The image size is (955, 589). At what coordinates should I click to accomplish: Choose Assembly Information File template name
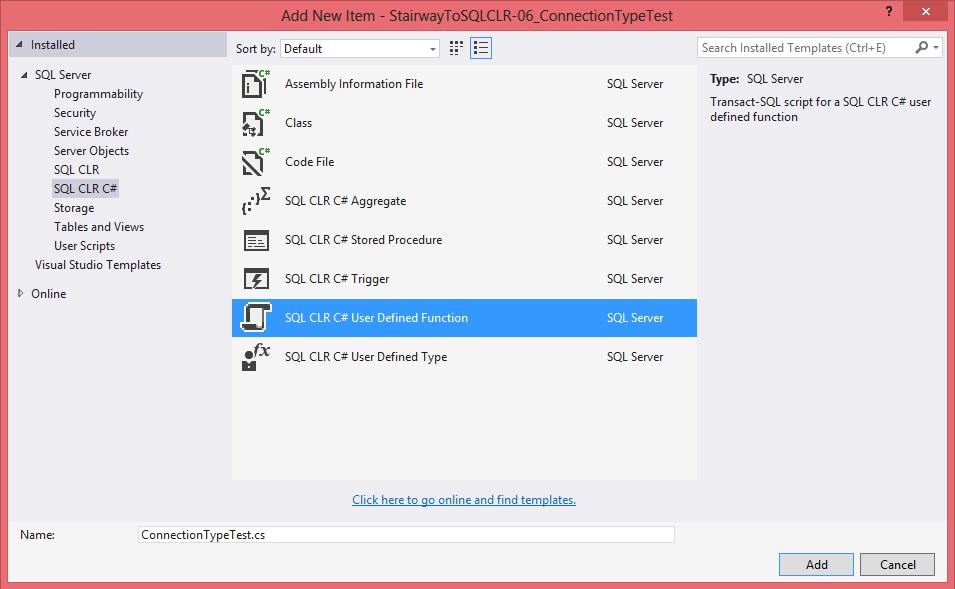(354, 84)
